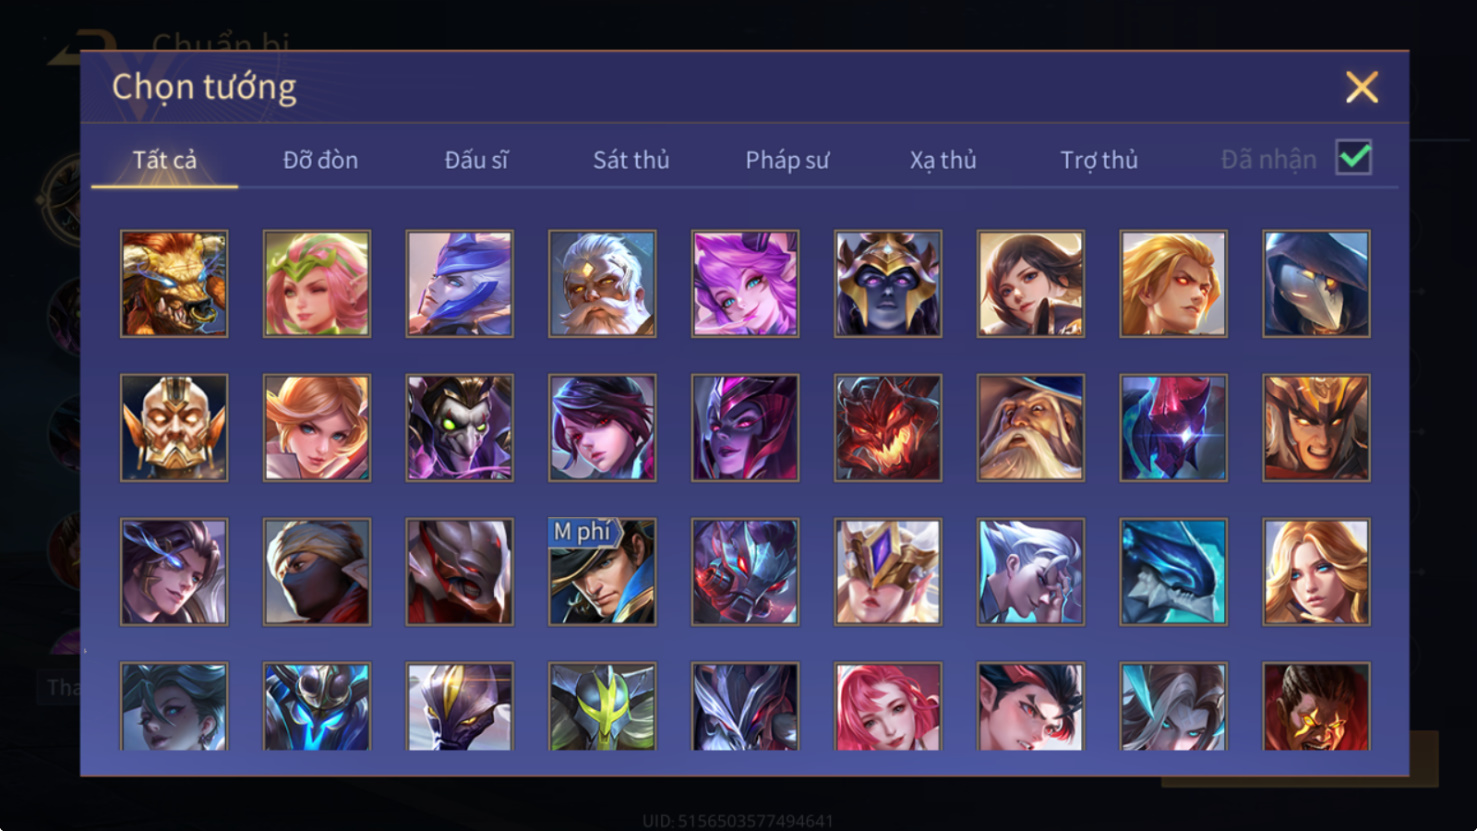This screenshot has width=1477, height=831.
Task: Pick the purple-haired horned girl hero
Action: coord(745,284)
